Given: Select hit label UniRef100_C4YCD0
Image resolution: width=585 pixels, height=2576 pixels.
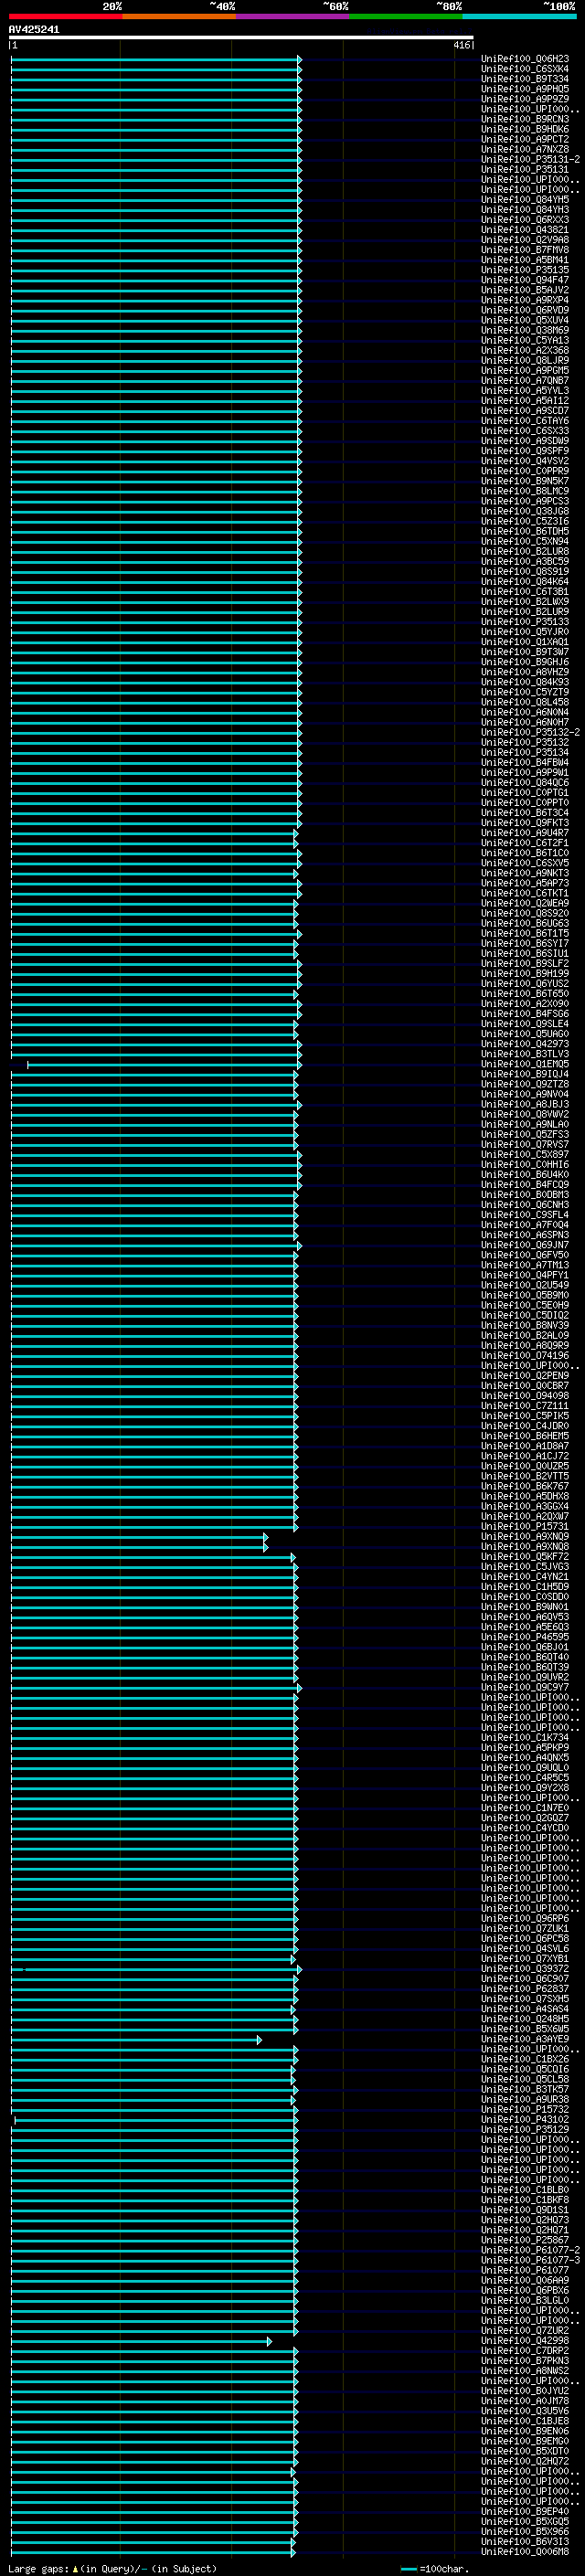Looking at the screenshot, I should tap(525, 1828).
